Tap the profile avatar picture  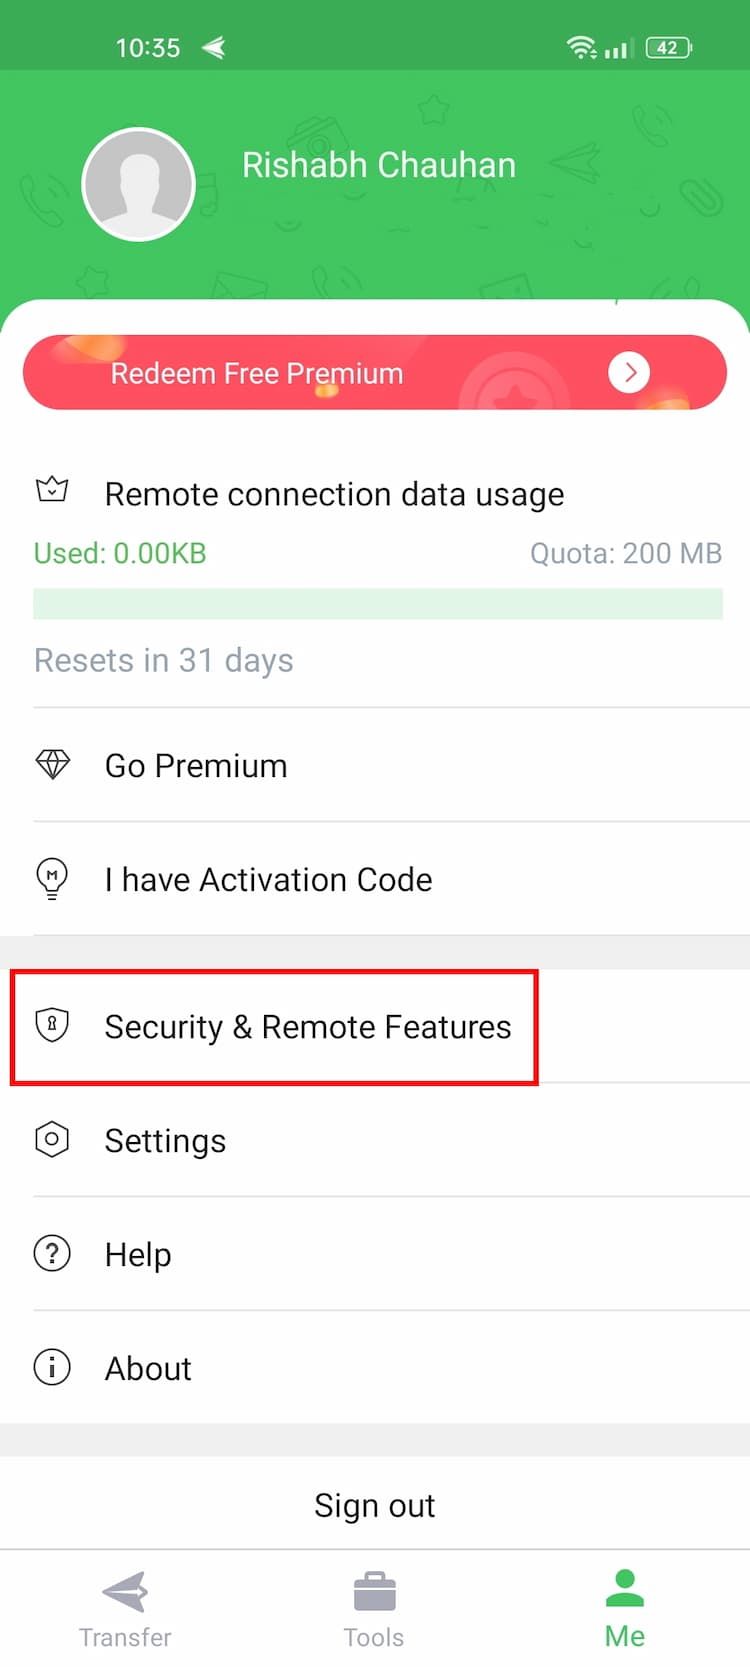point(138,184)
